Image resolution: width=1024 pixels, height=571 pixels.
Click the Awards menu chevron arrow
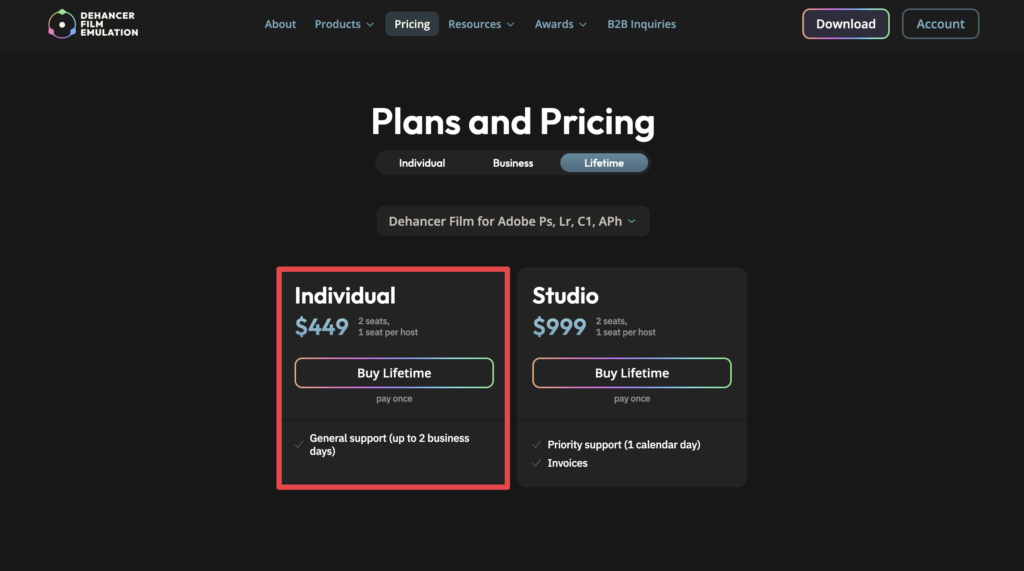click(583, 25)
